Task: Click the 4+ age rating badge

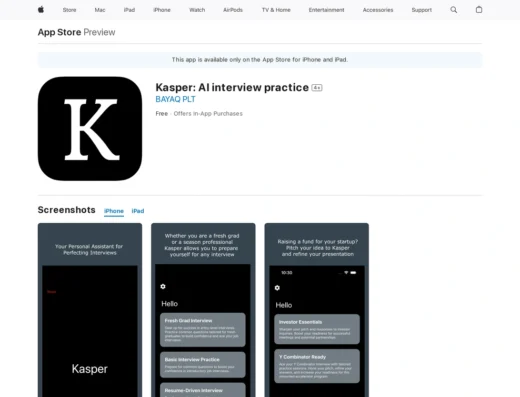Action: point(317,88)
